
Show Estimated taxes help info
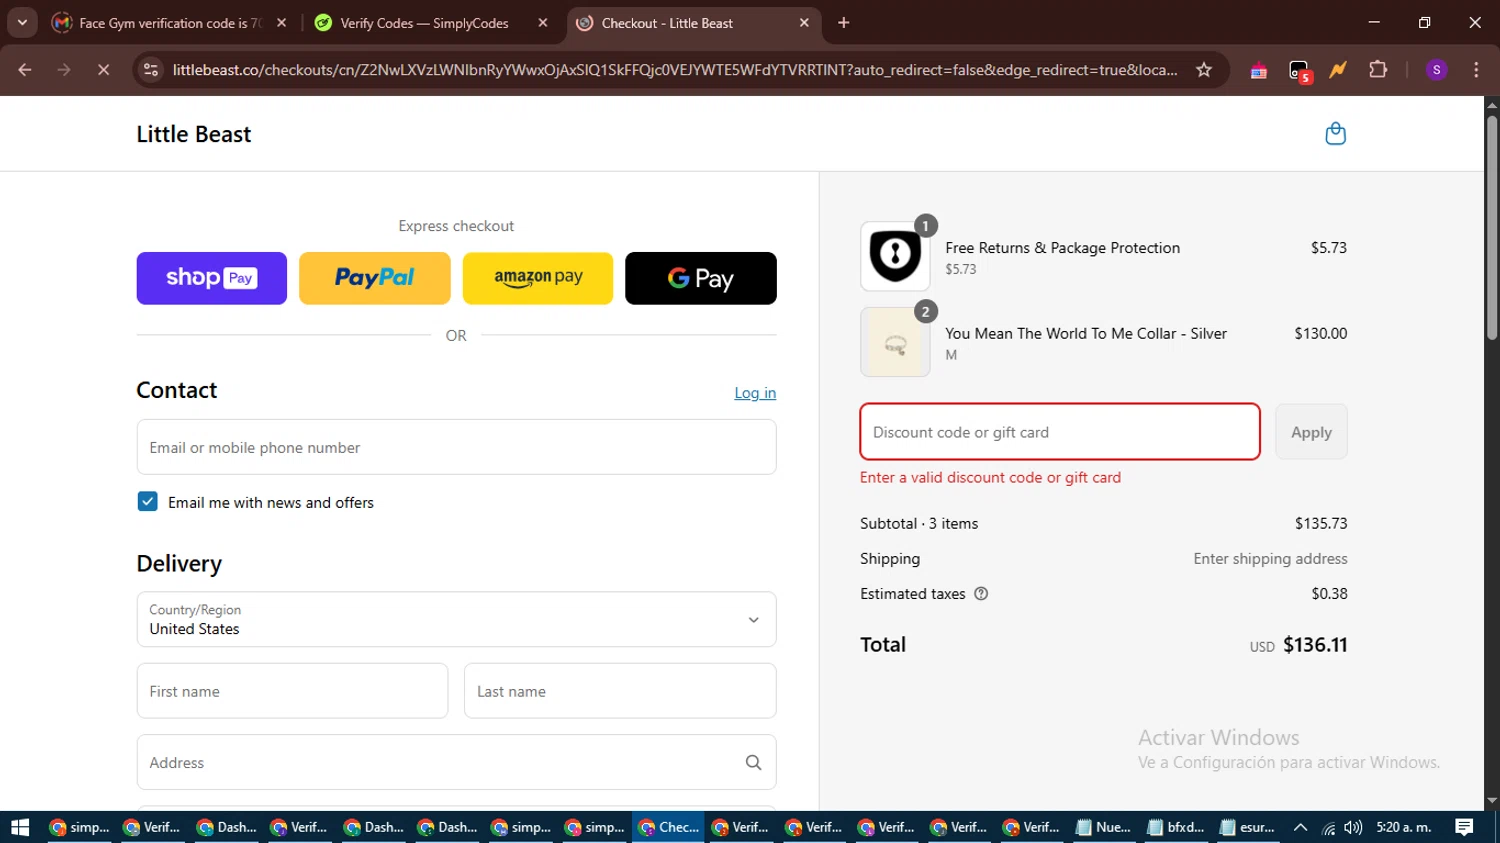click(x=981, y=594)
